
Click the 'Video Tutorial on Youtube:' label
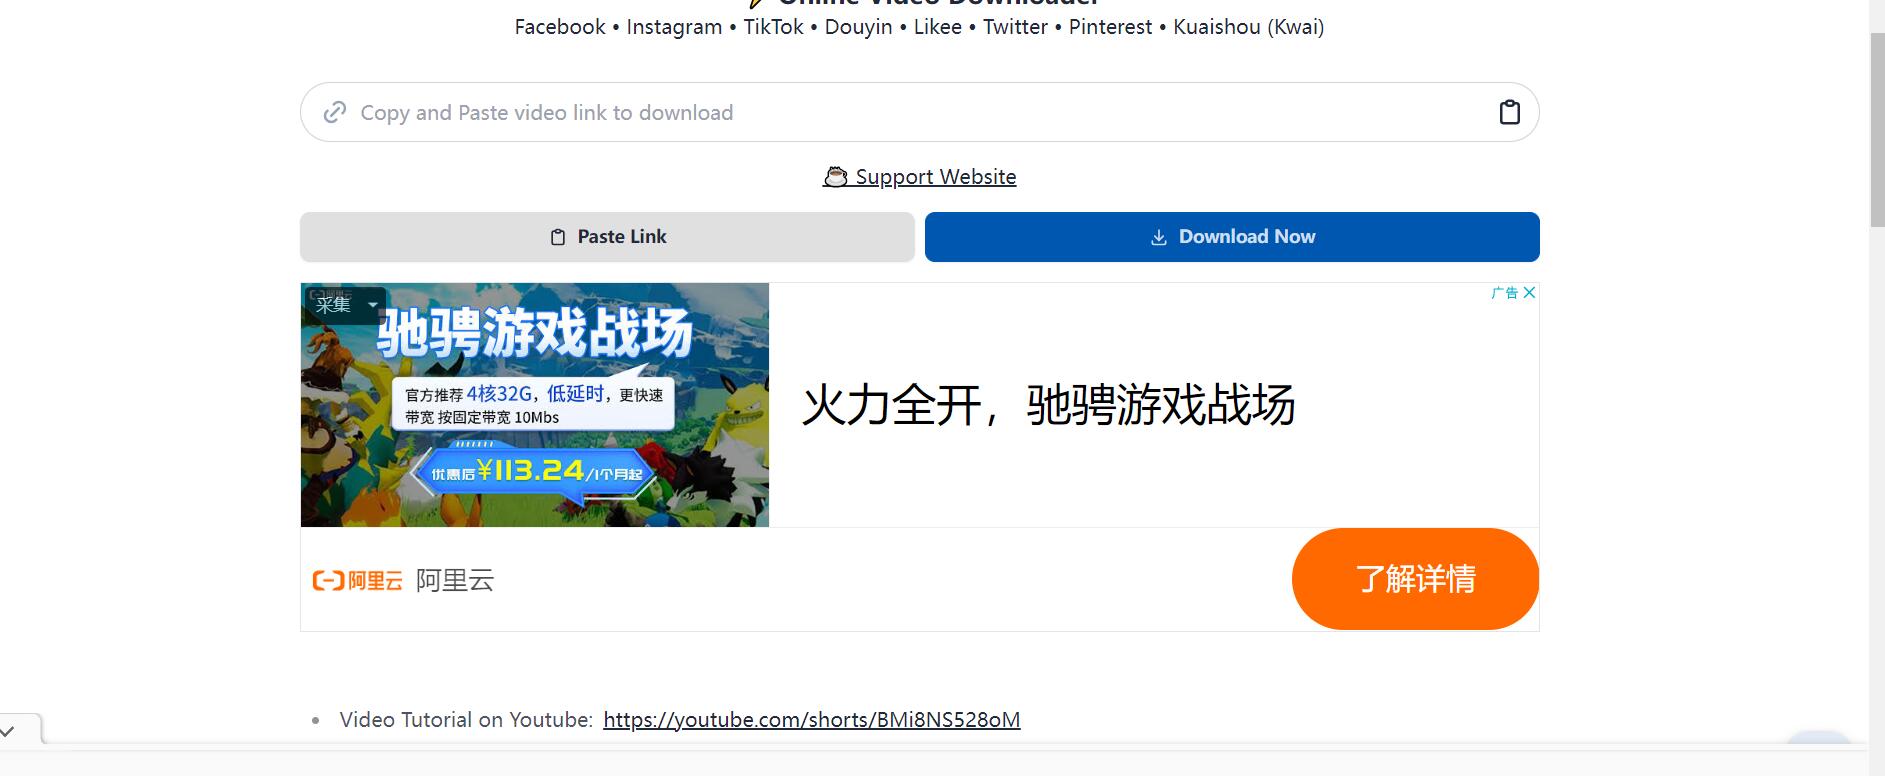(x=466, y=720)
